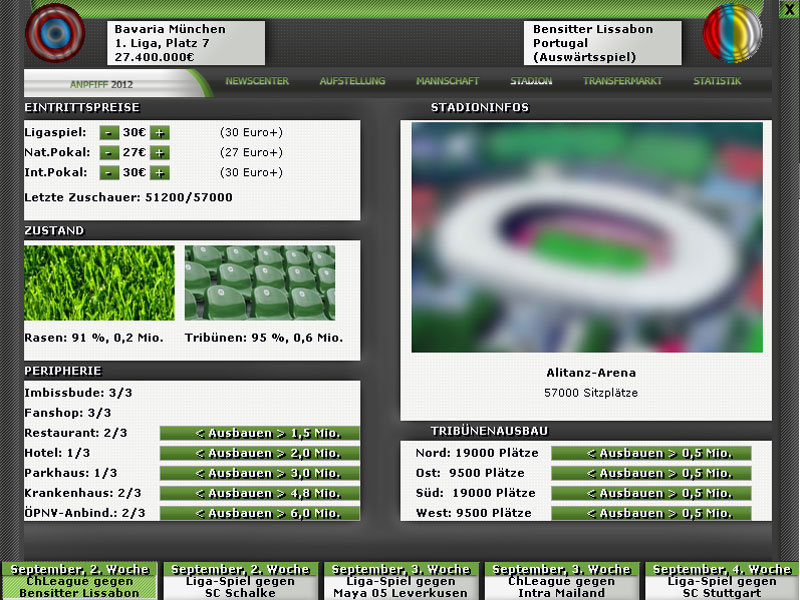Select the ChLeague gegen Bensitter Lissabon fixture
The image size is (800, 600).
(80, 581)
